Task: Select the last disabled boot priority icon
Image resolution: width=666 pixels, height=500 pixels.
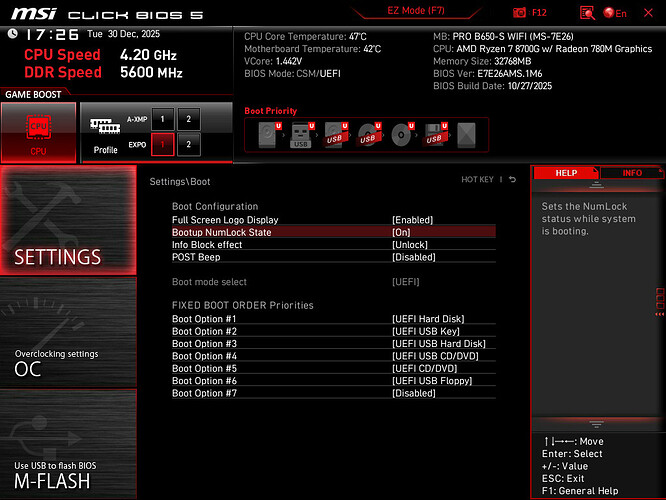Action: pos(466,135)
